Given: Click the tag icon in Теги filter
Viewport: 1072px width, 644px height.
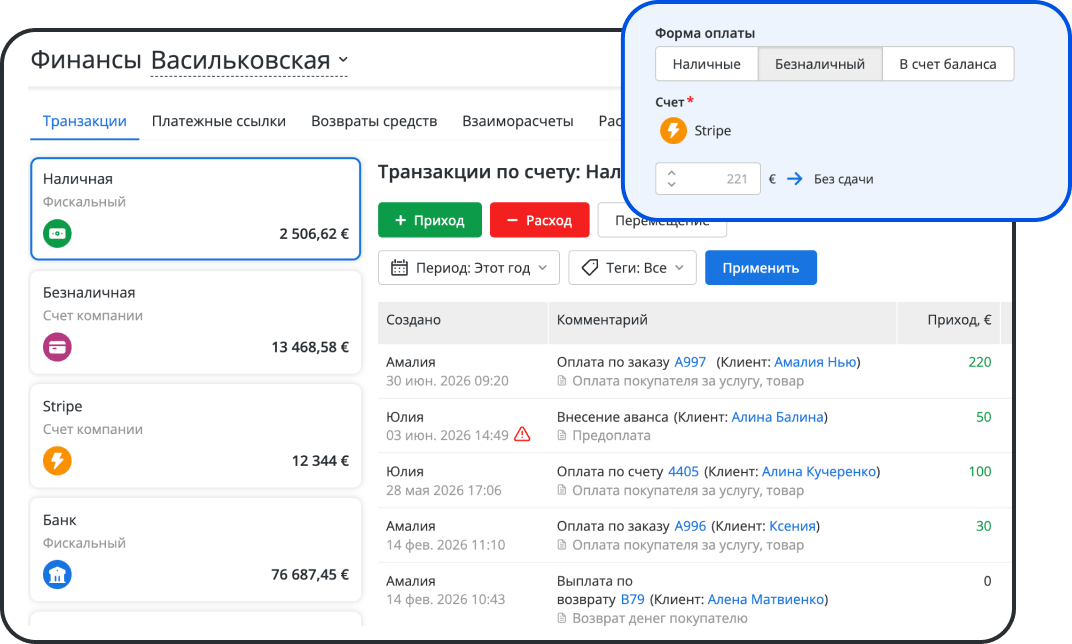Looking at the screenshot, I should pyautogui.click(x=589, y=268).
